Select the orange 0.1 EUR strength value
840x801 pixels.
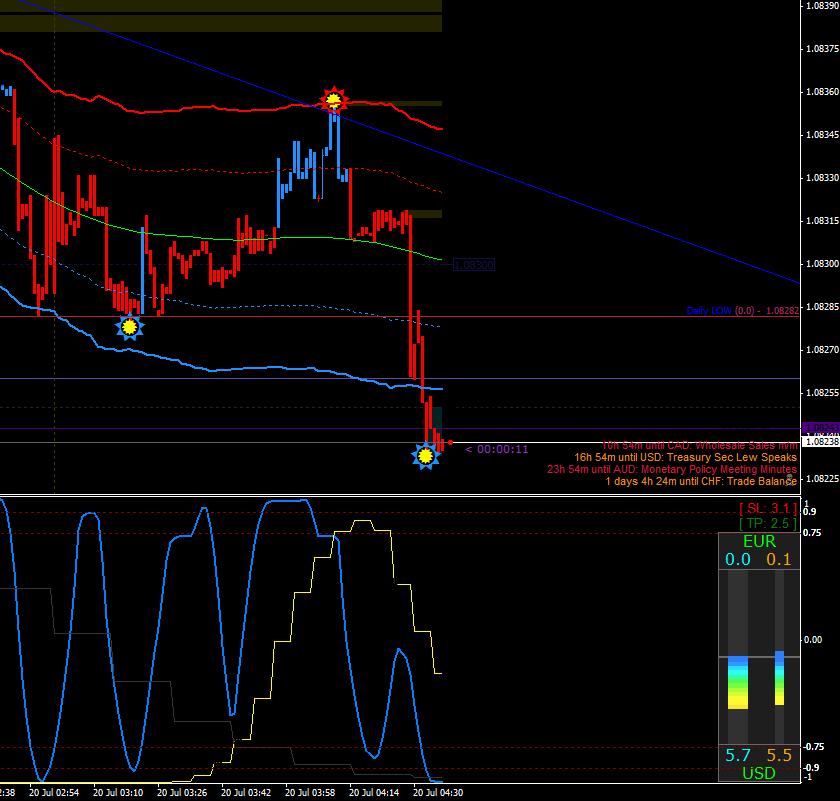point(779,559)
